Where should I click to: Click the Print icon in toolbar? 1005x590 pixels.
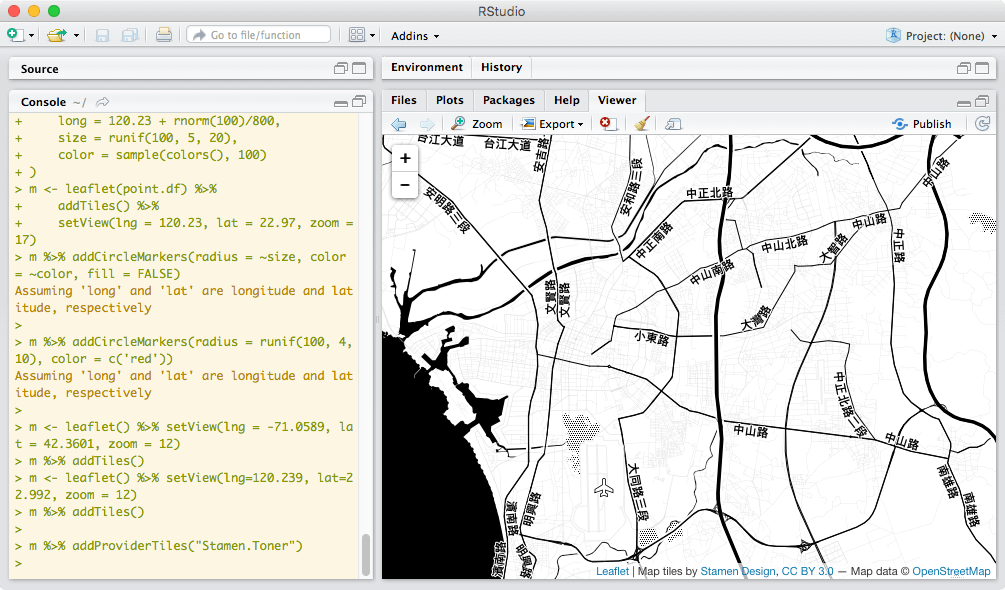click(164, 35)
